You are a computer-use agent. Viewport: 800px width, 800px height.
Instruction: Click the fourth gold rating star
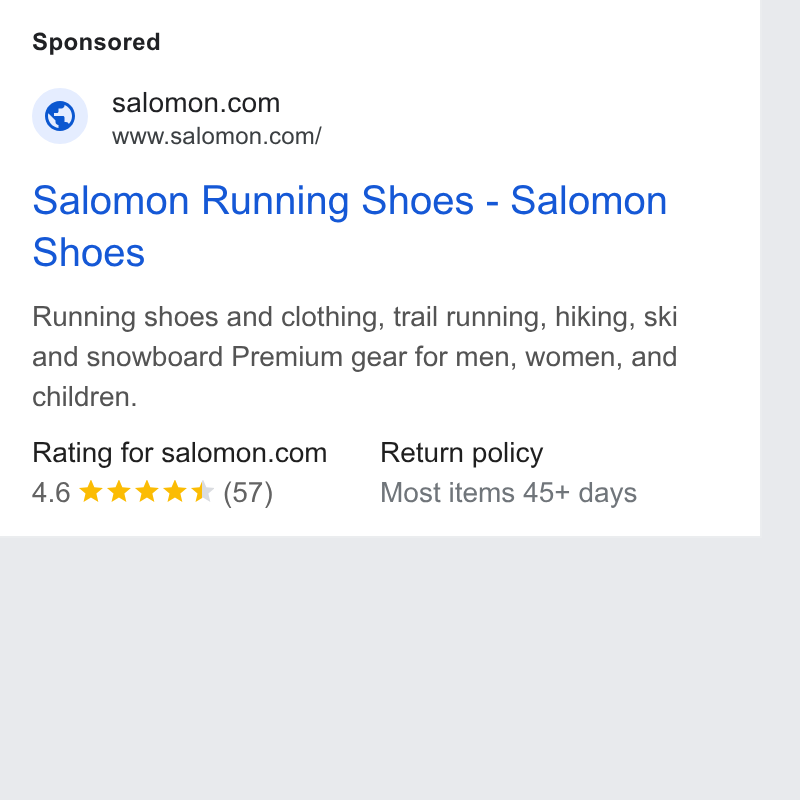tap(175, 491)
